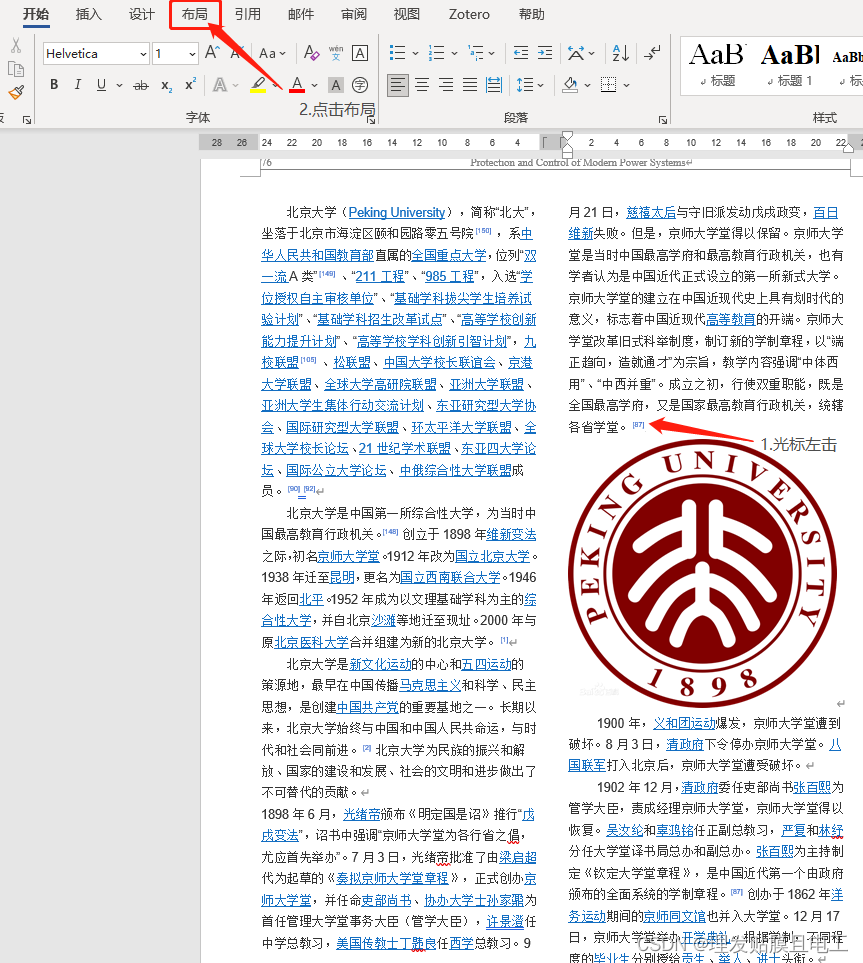Viewport: 863px width, 963px height.
Task: Click the Copy icon in clipboard group
Action: click(x=16, y=69)
